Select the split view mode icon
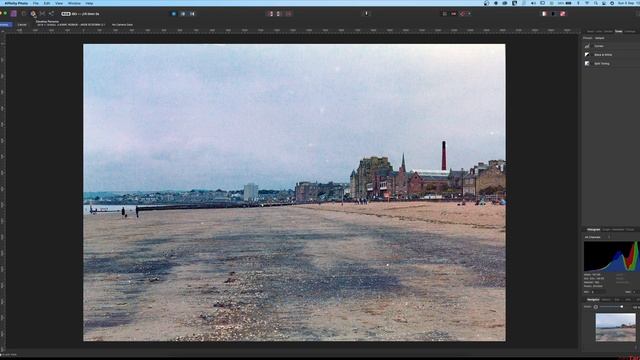This screenshot has width=640, height=360. point(183,13)
